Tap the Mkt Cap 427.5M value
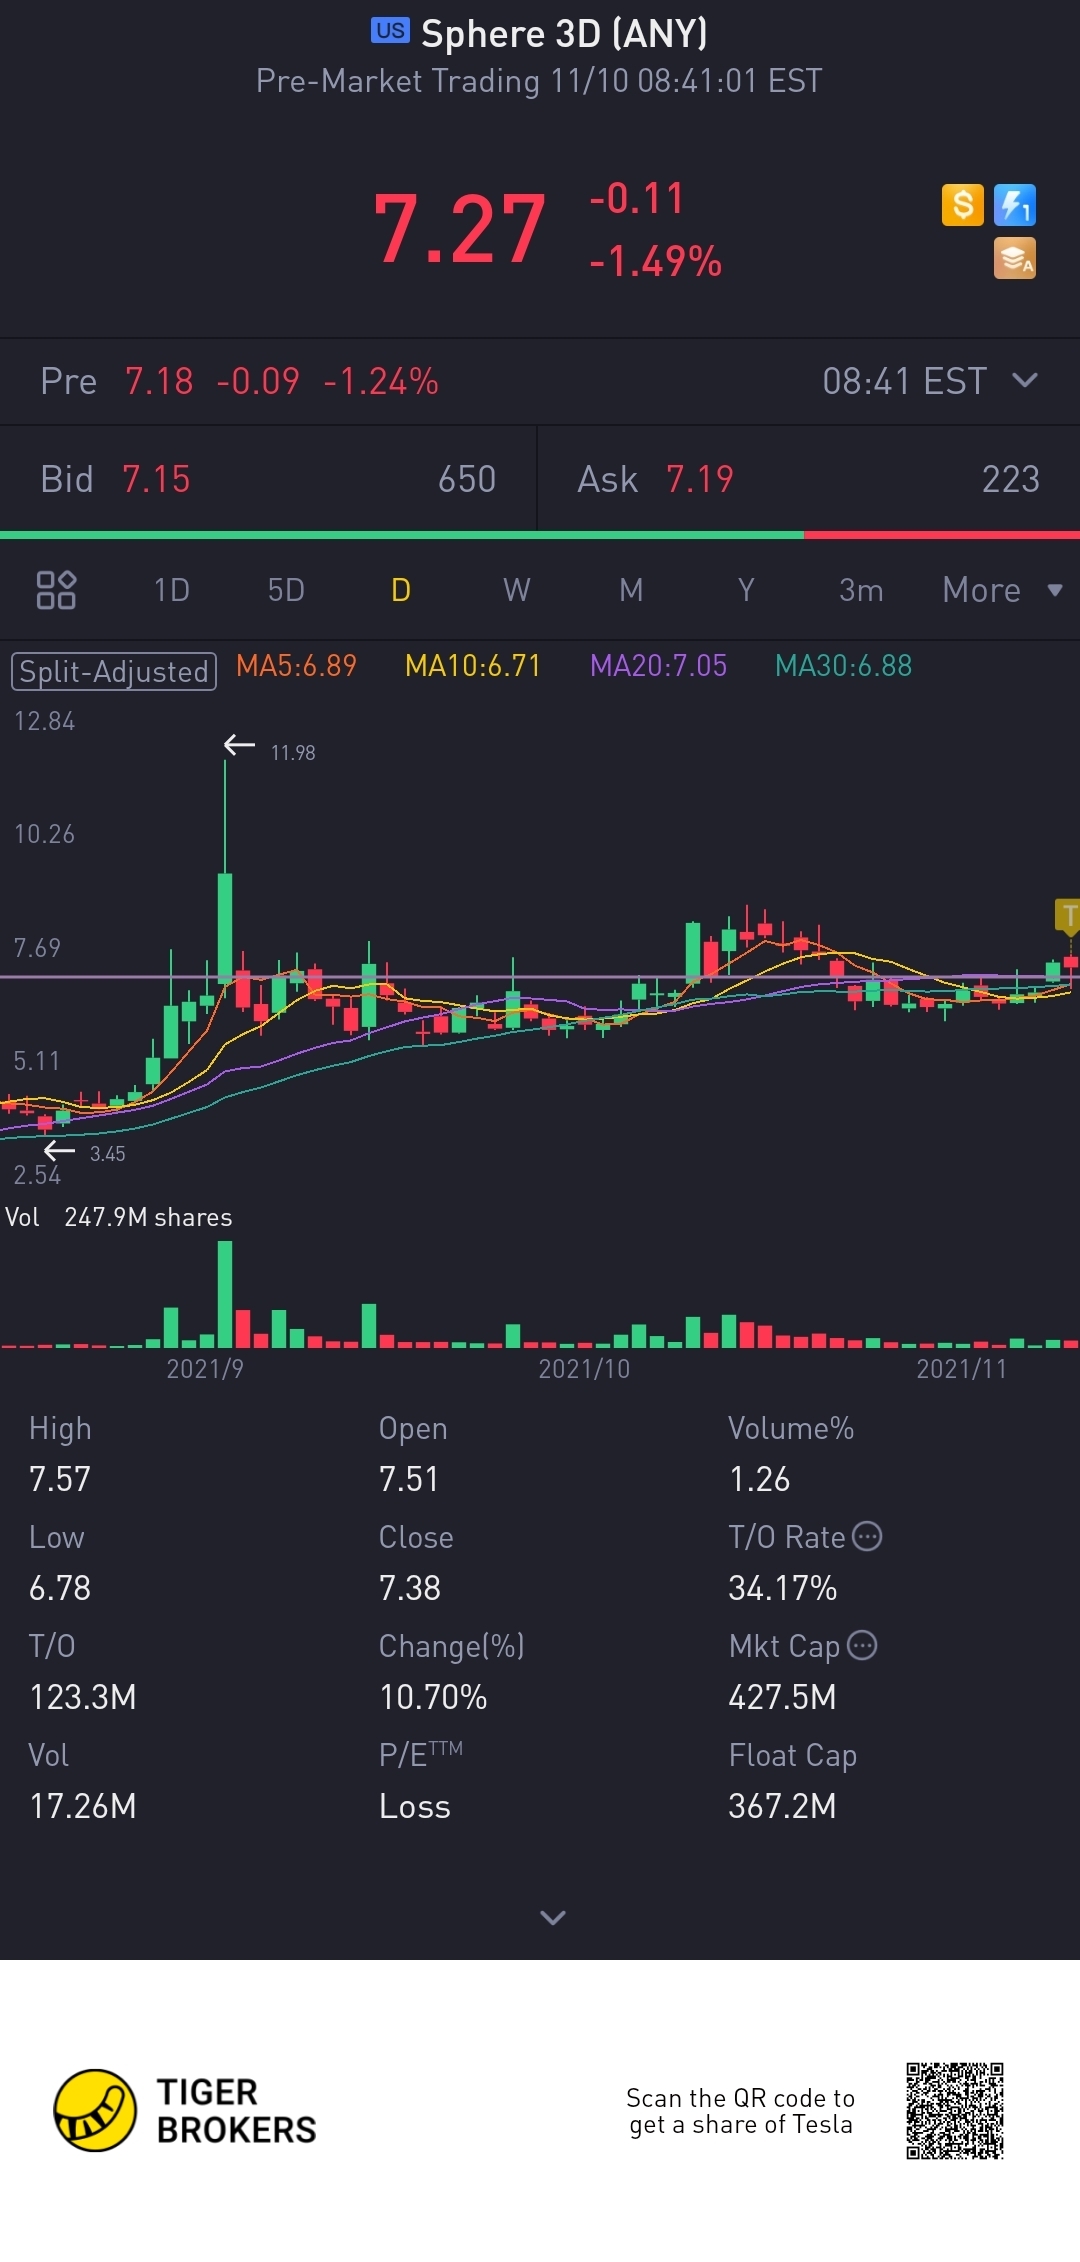This screenshot has width=1080, height=2262. point(782,1697)
